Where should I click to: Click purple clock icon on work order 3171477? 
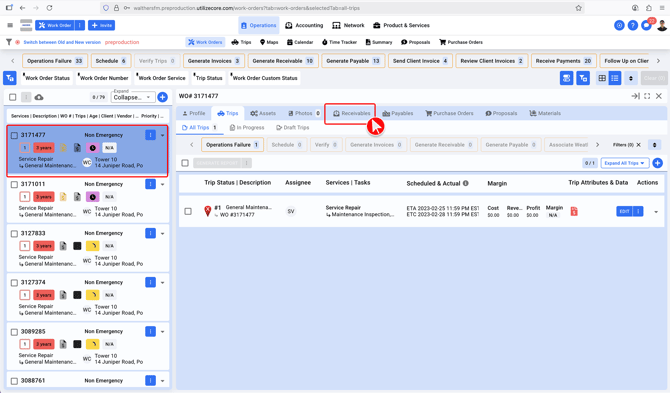93,148
